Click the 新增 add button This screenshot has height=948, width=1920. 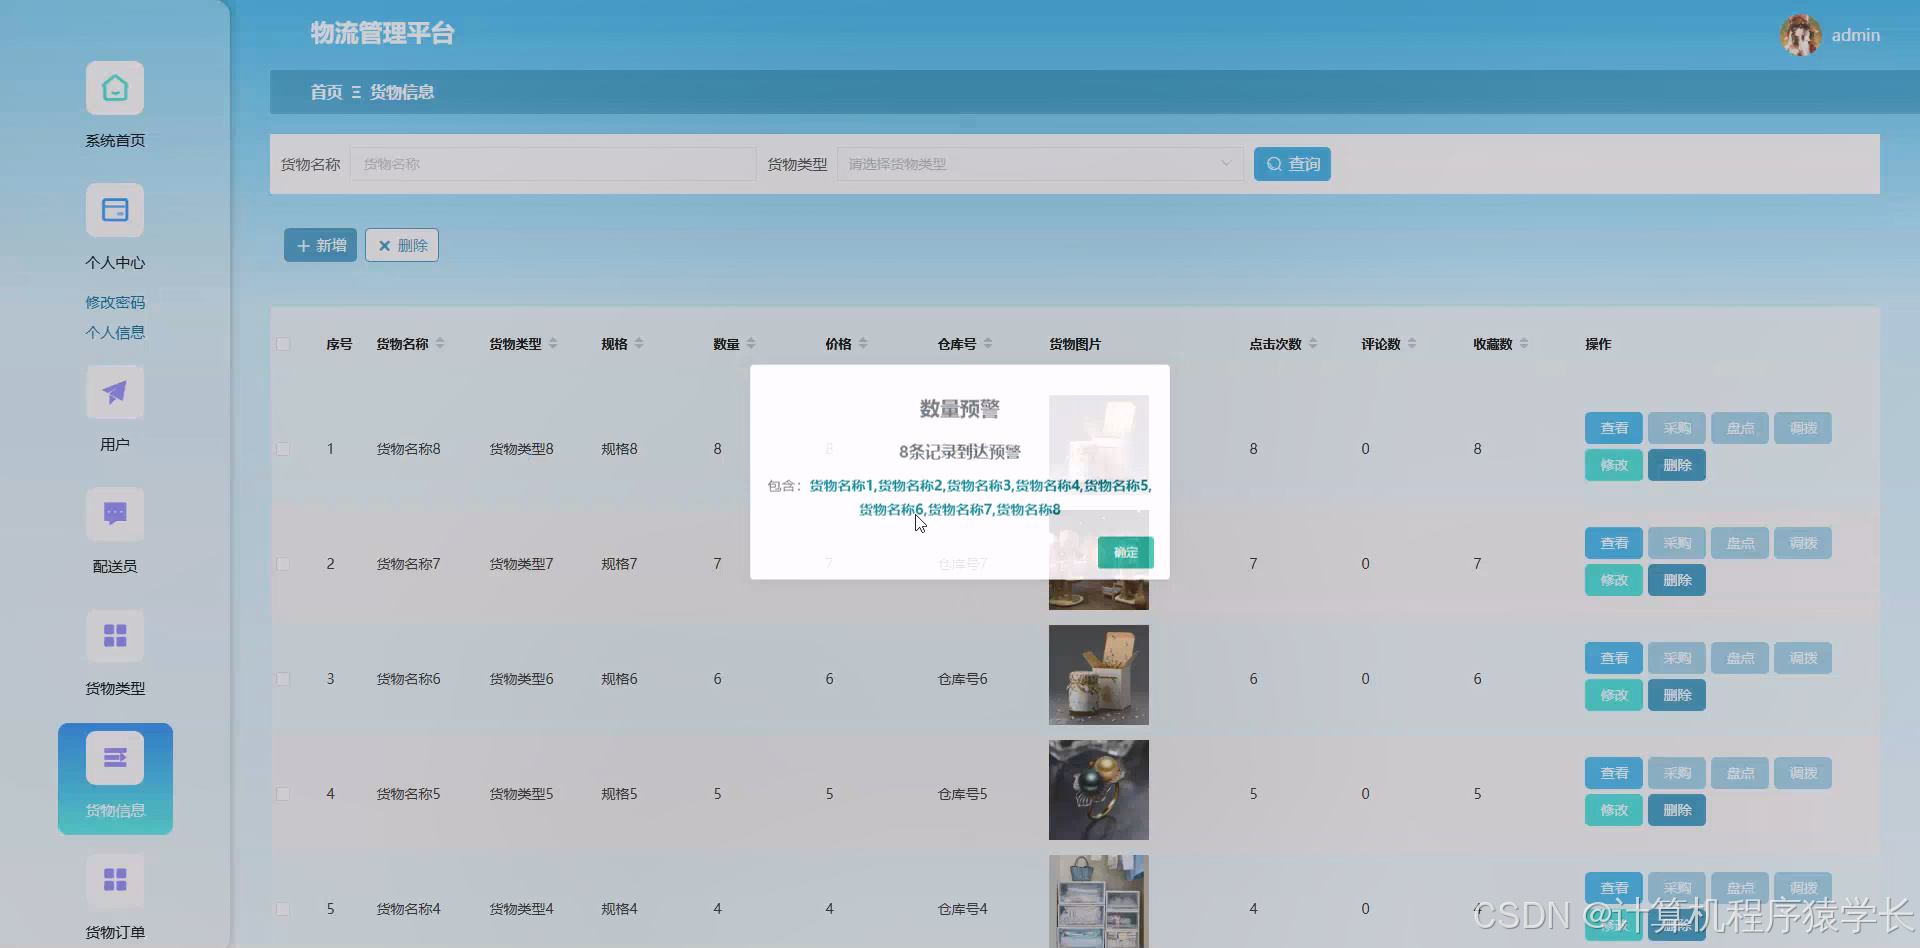(x=320, y=245)
